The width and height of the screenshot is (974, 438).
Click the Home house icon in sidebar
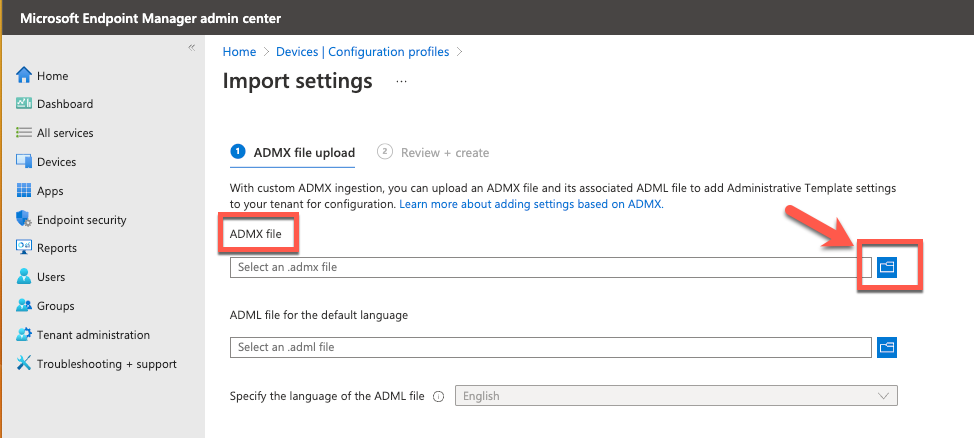[24, 75]
